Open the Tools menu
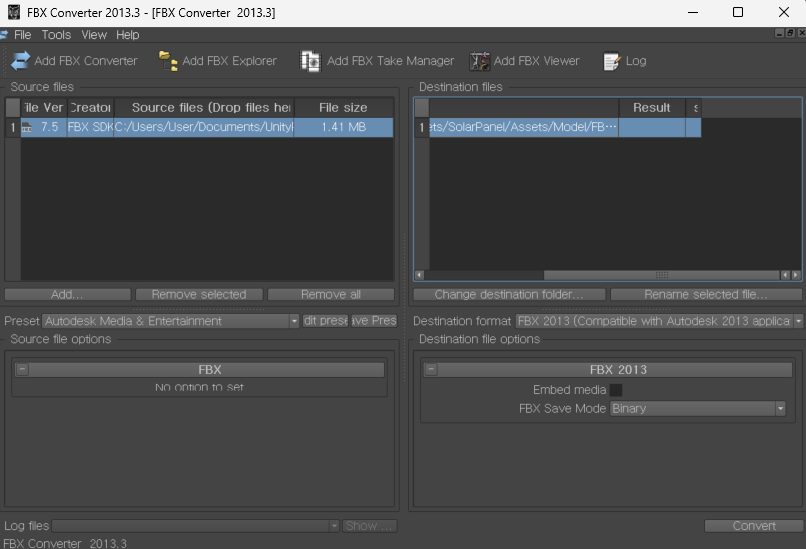The width and height of the screenshot is (806, 549). click(56, 35)
